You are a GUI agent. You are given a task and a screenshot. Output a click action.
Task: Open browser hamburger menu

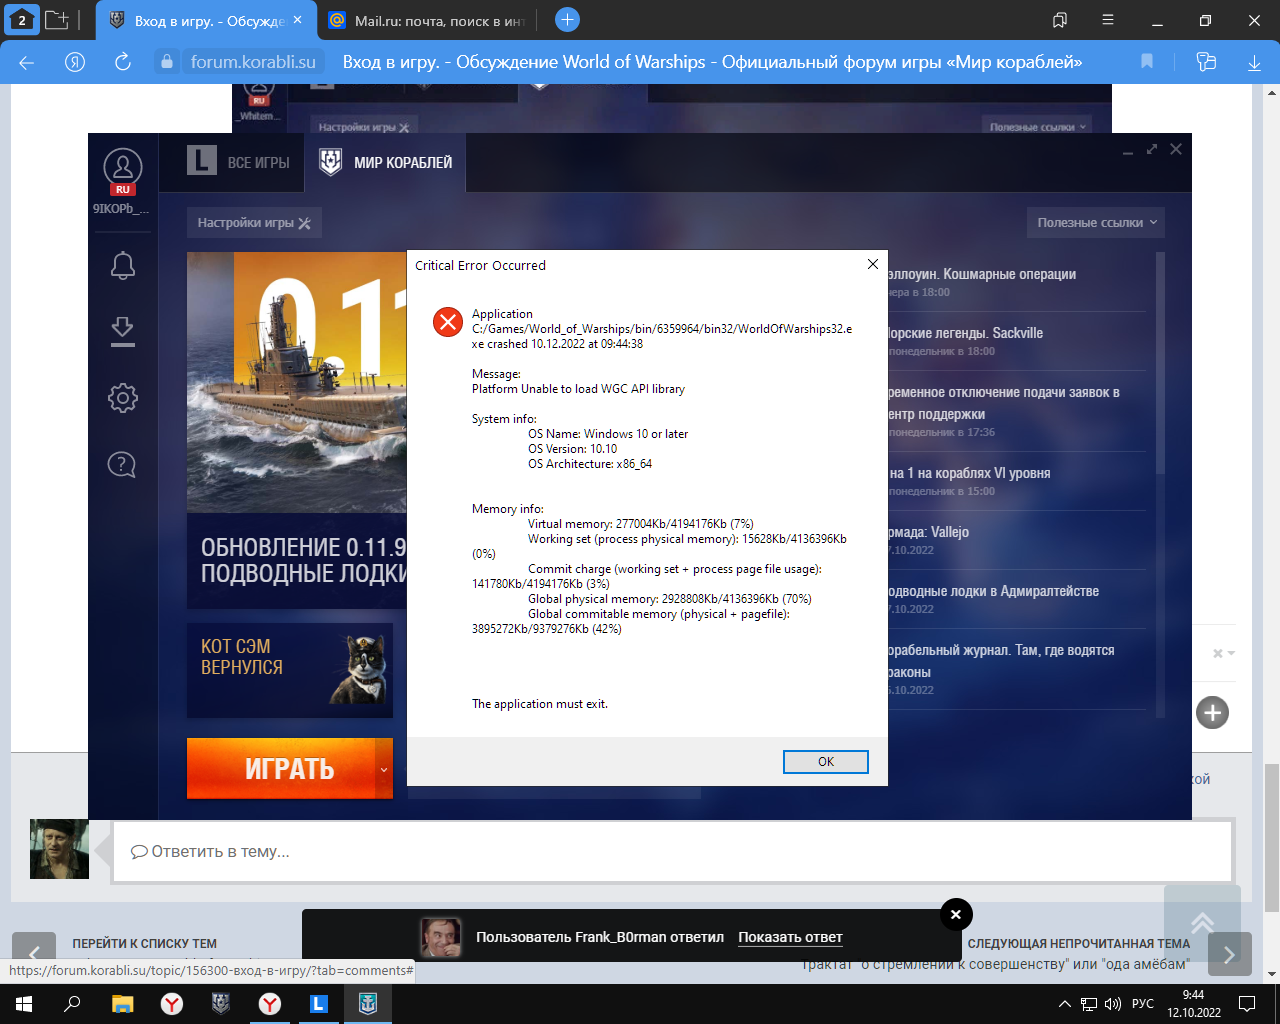point(1108,20)
